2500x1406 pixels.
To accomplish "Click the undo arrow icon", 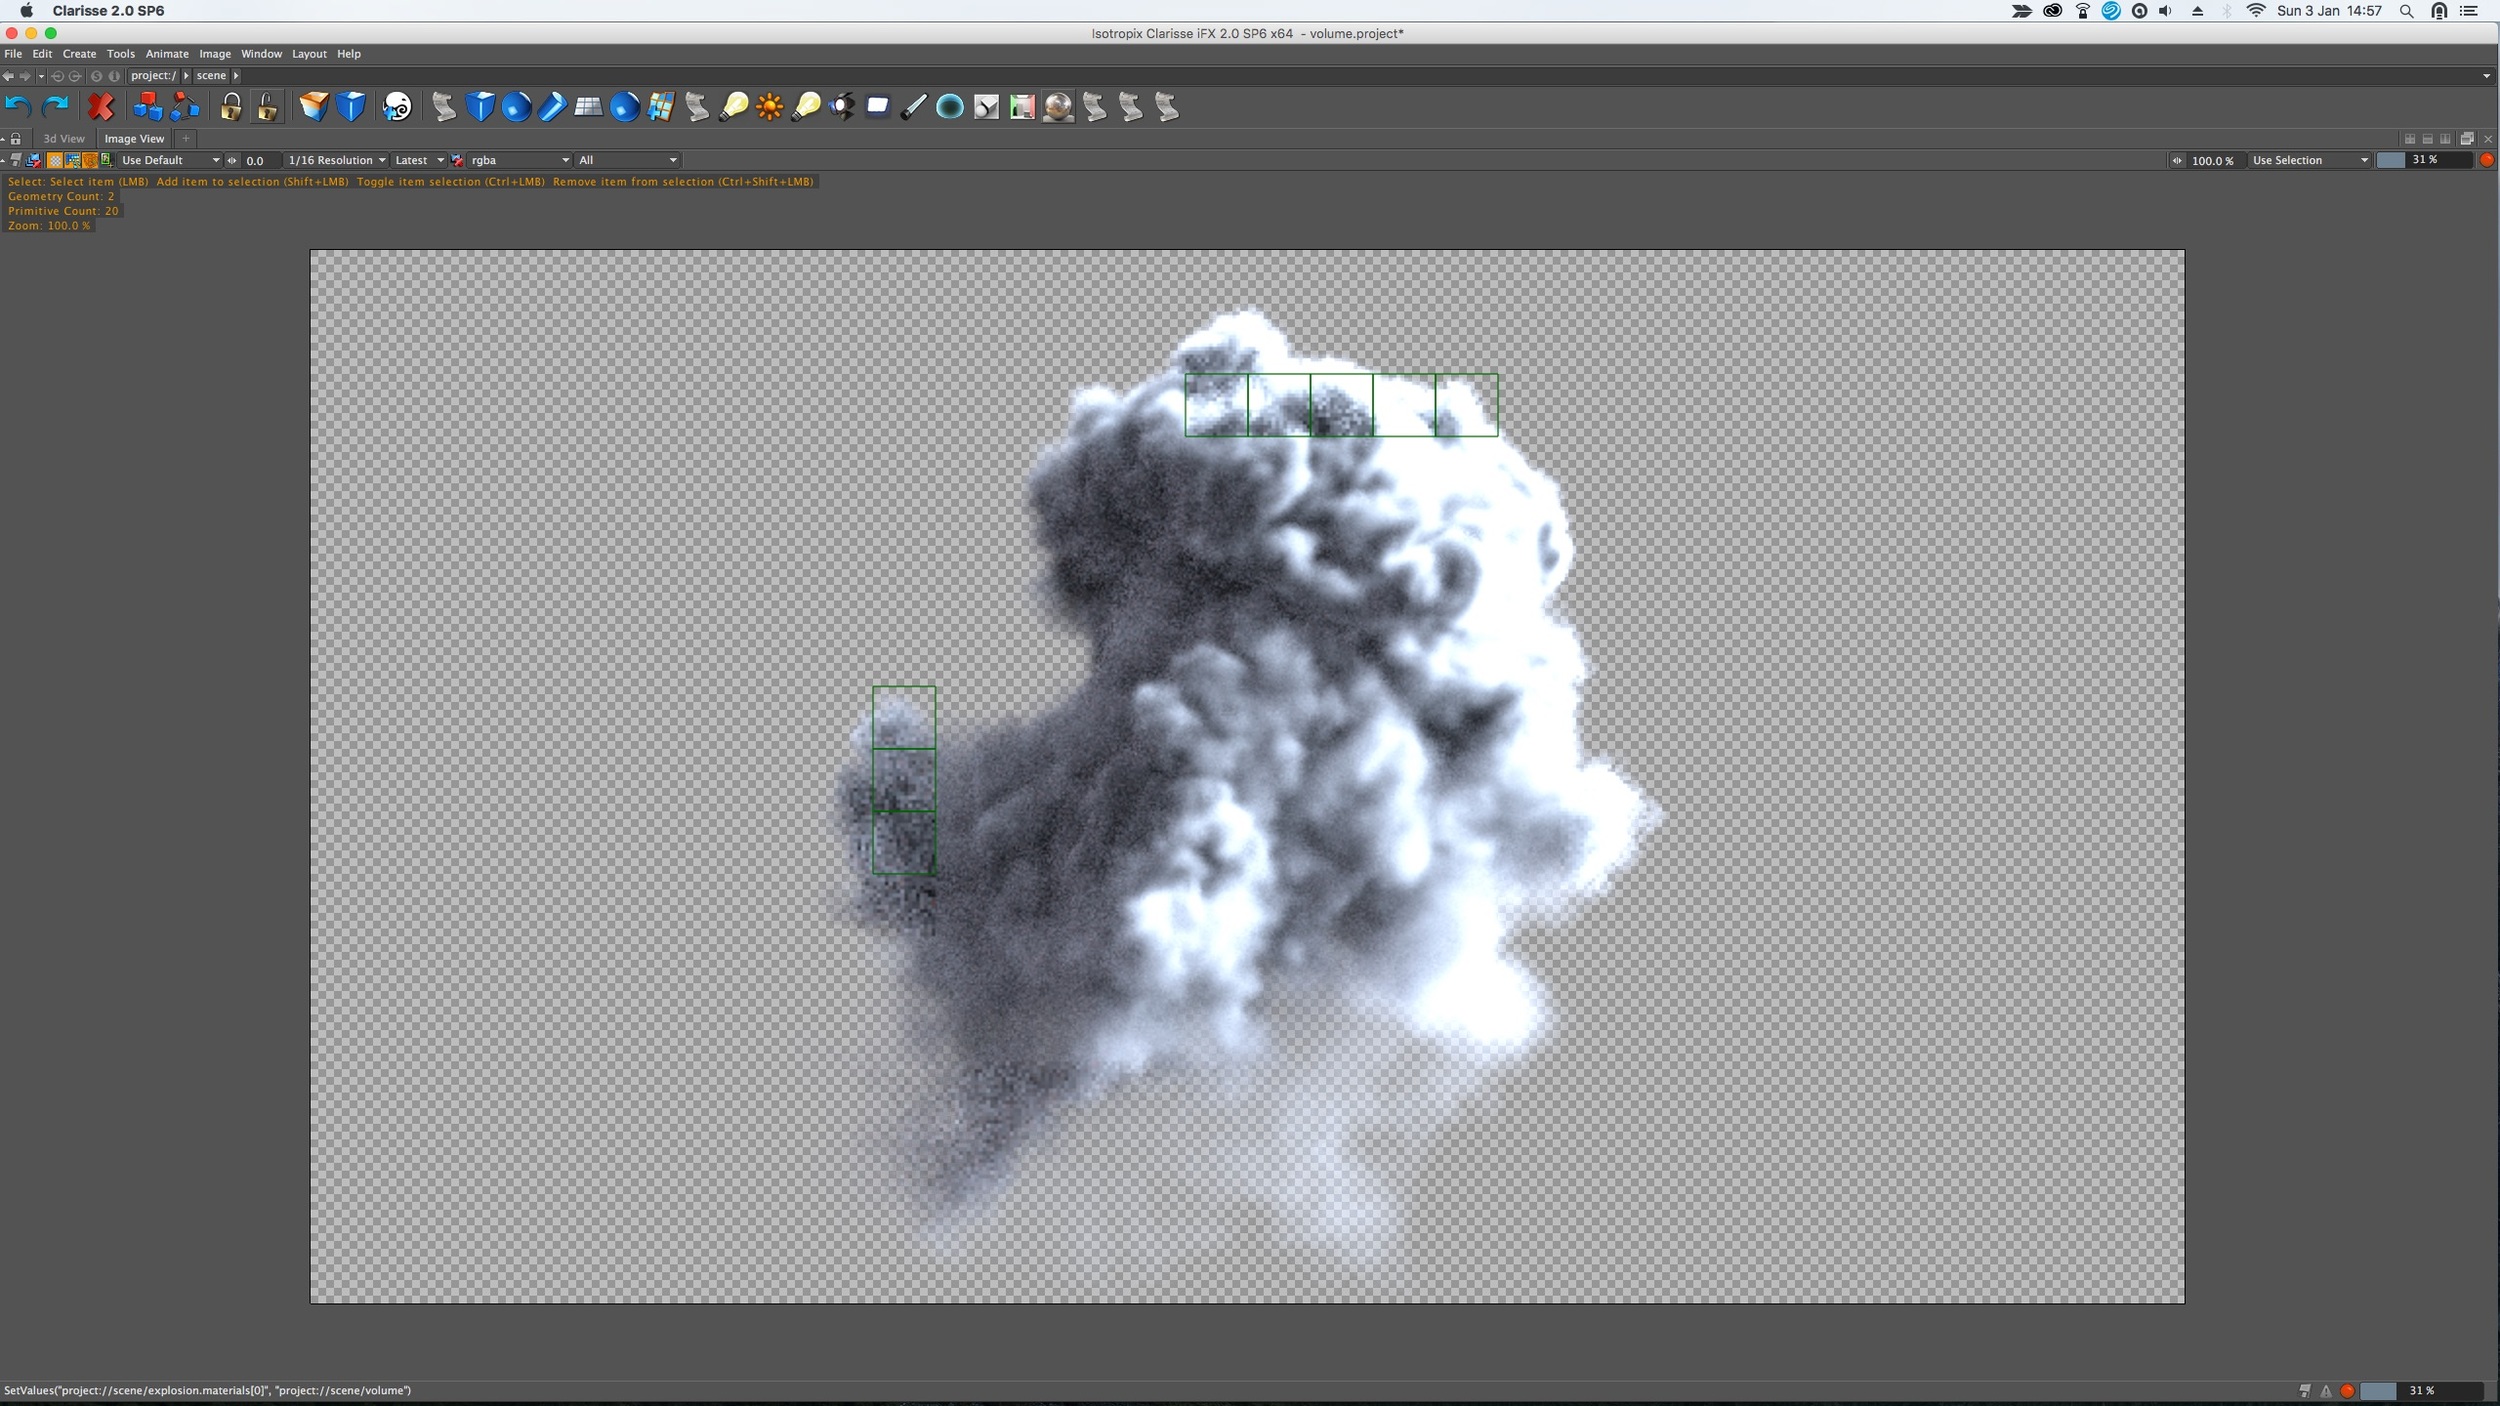I will click(18, 107).
